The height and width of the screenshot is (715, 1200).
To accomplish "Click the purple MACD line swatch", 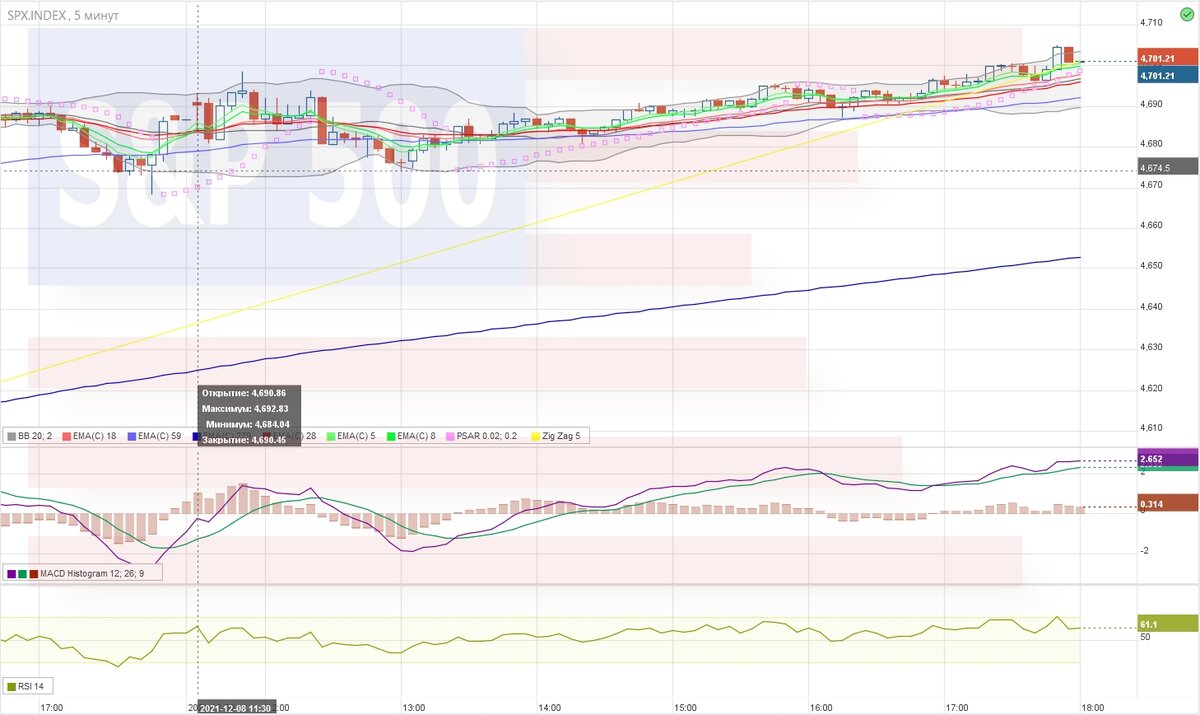I will point(12,573).
